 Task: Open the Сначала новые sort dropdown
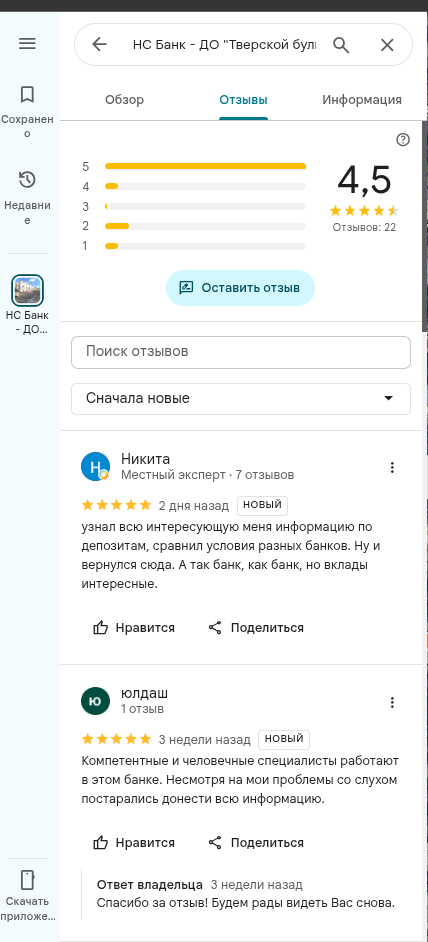[x=240, y=399]
